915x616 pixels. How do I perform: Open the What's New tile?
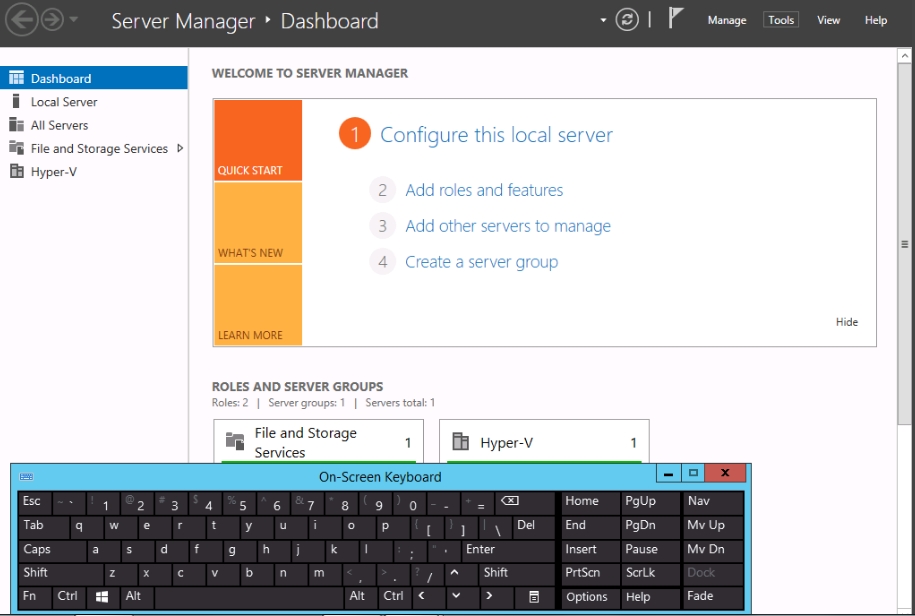[258, 223]
